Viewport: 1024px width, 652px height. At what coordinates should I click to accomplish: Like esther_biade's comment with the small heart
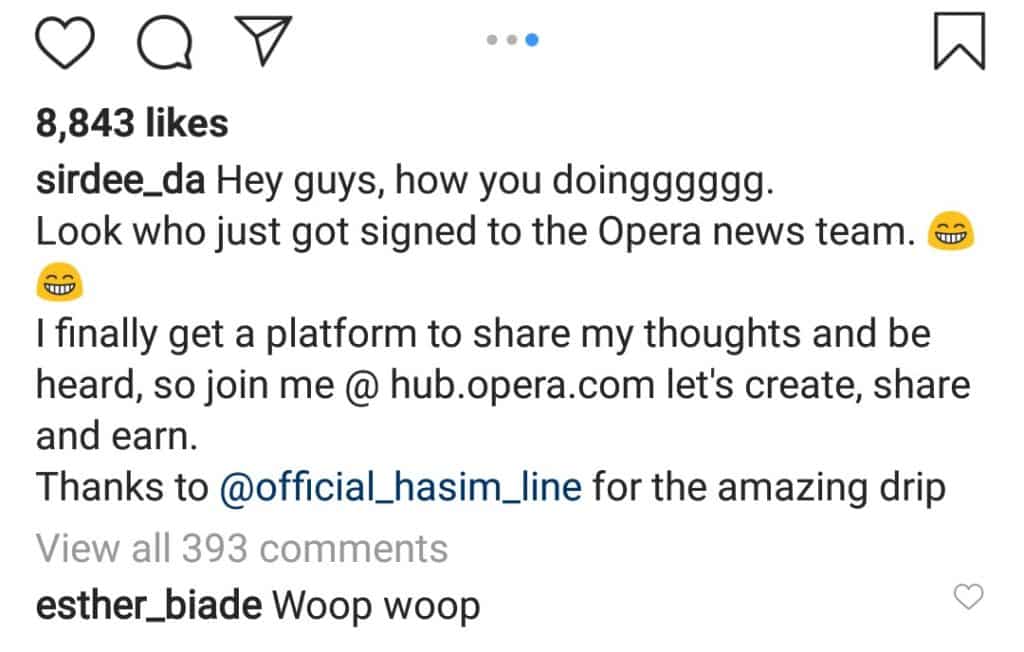[968, 598]
